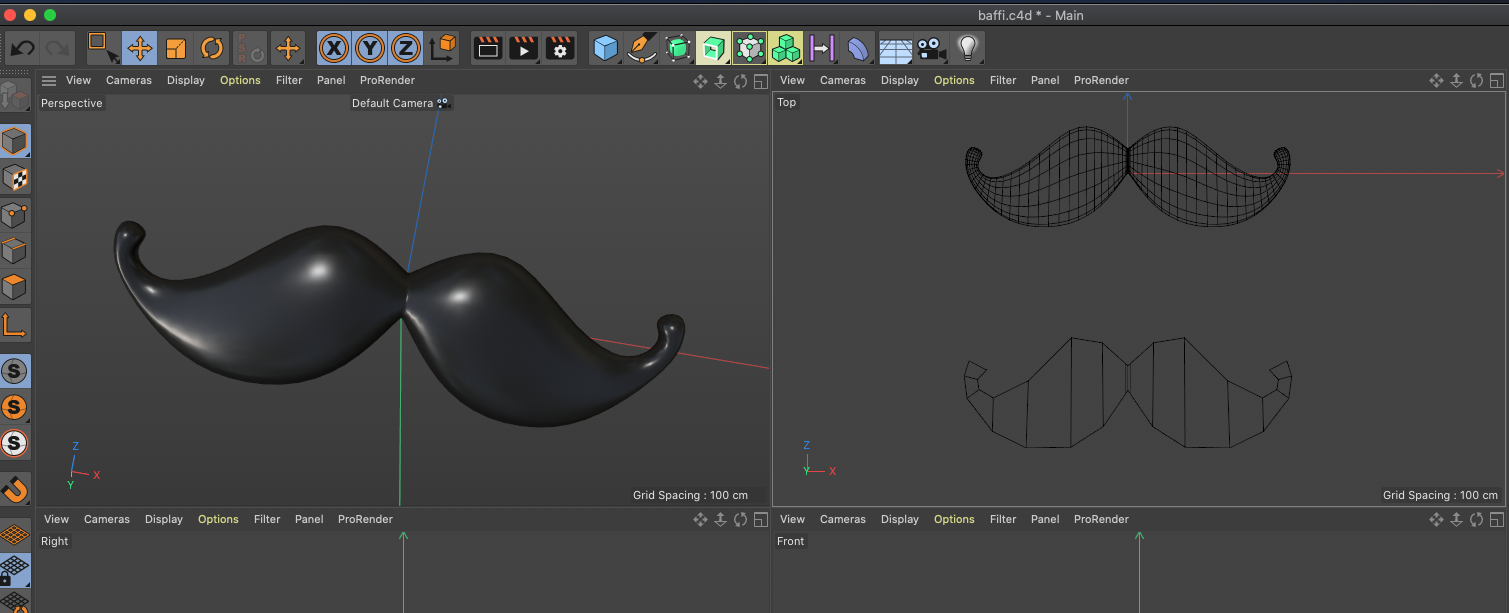Screen dimensions: 1509x613
Task: Select the Live Selection tool
Action: click(x=102, y=47)
